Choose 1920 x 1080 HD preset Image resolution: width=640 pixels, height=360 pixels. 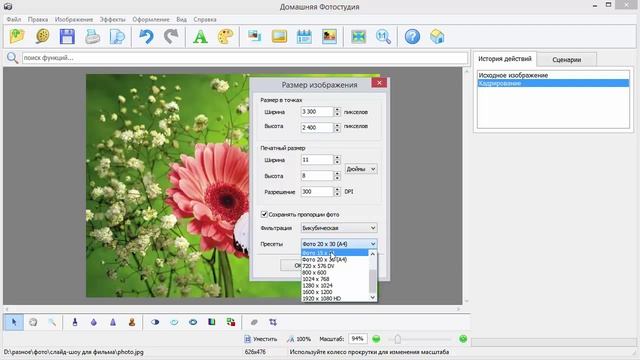coord(335,299)
